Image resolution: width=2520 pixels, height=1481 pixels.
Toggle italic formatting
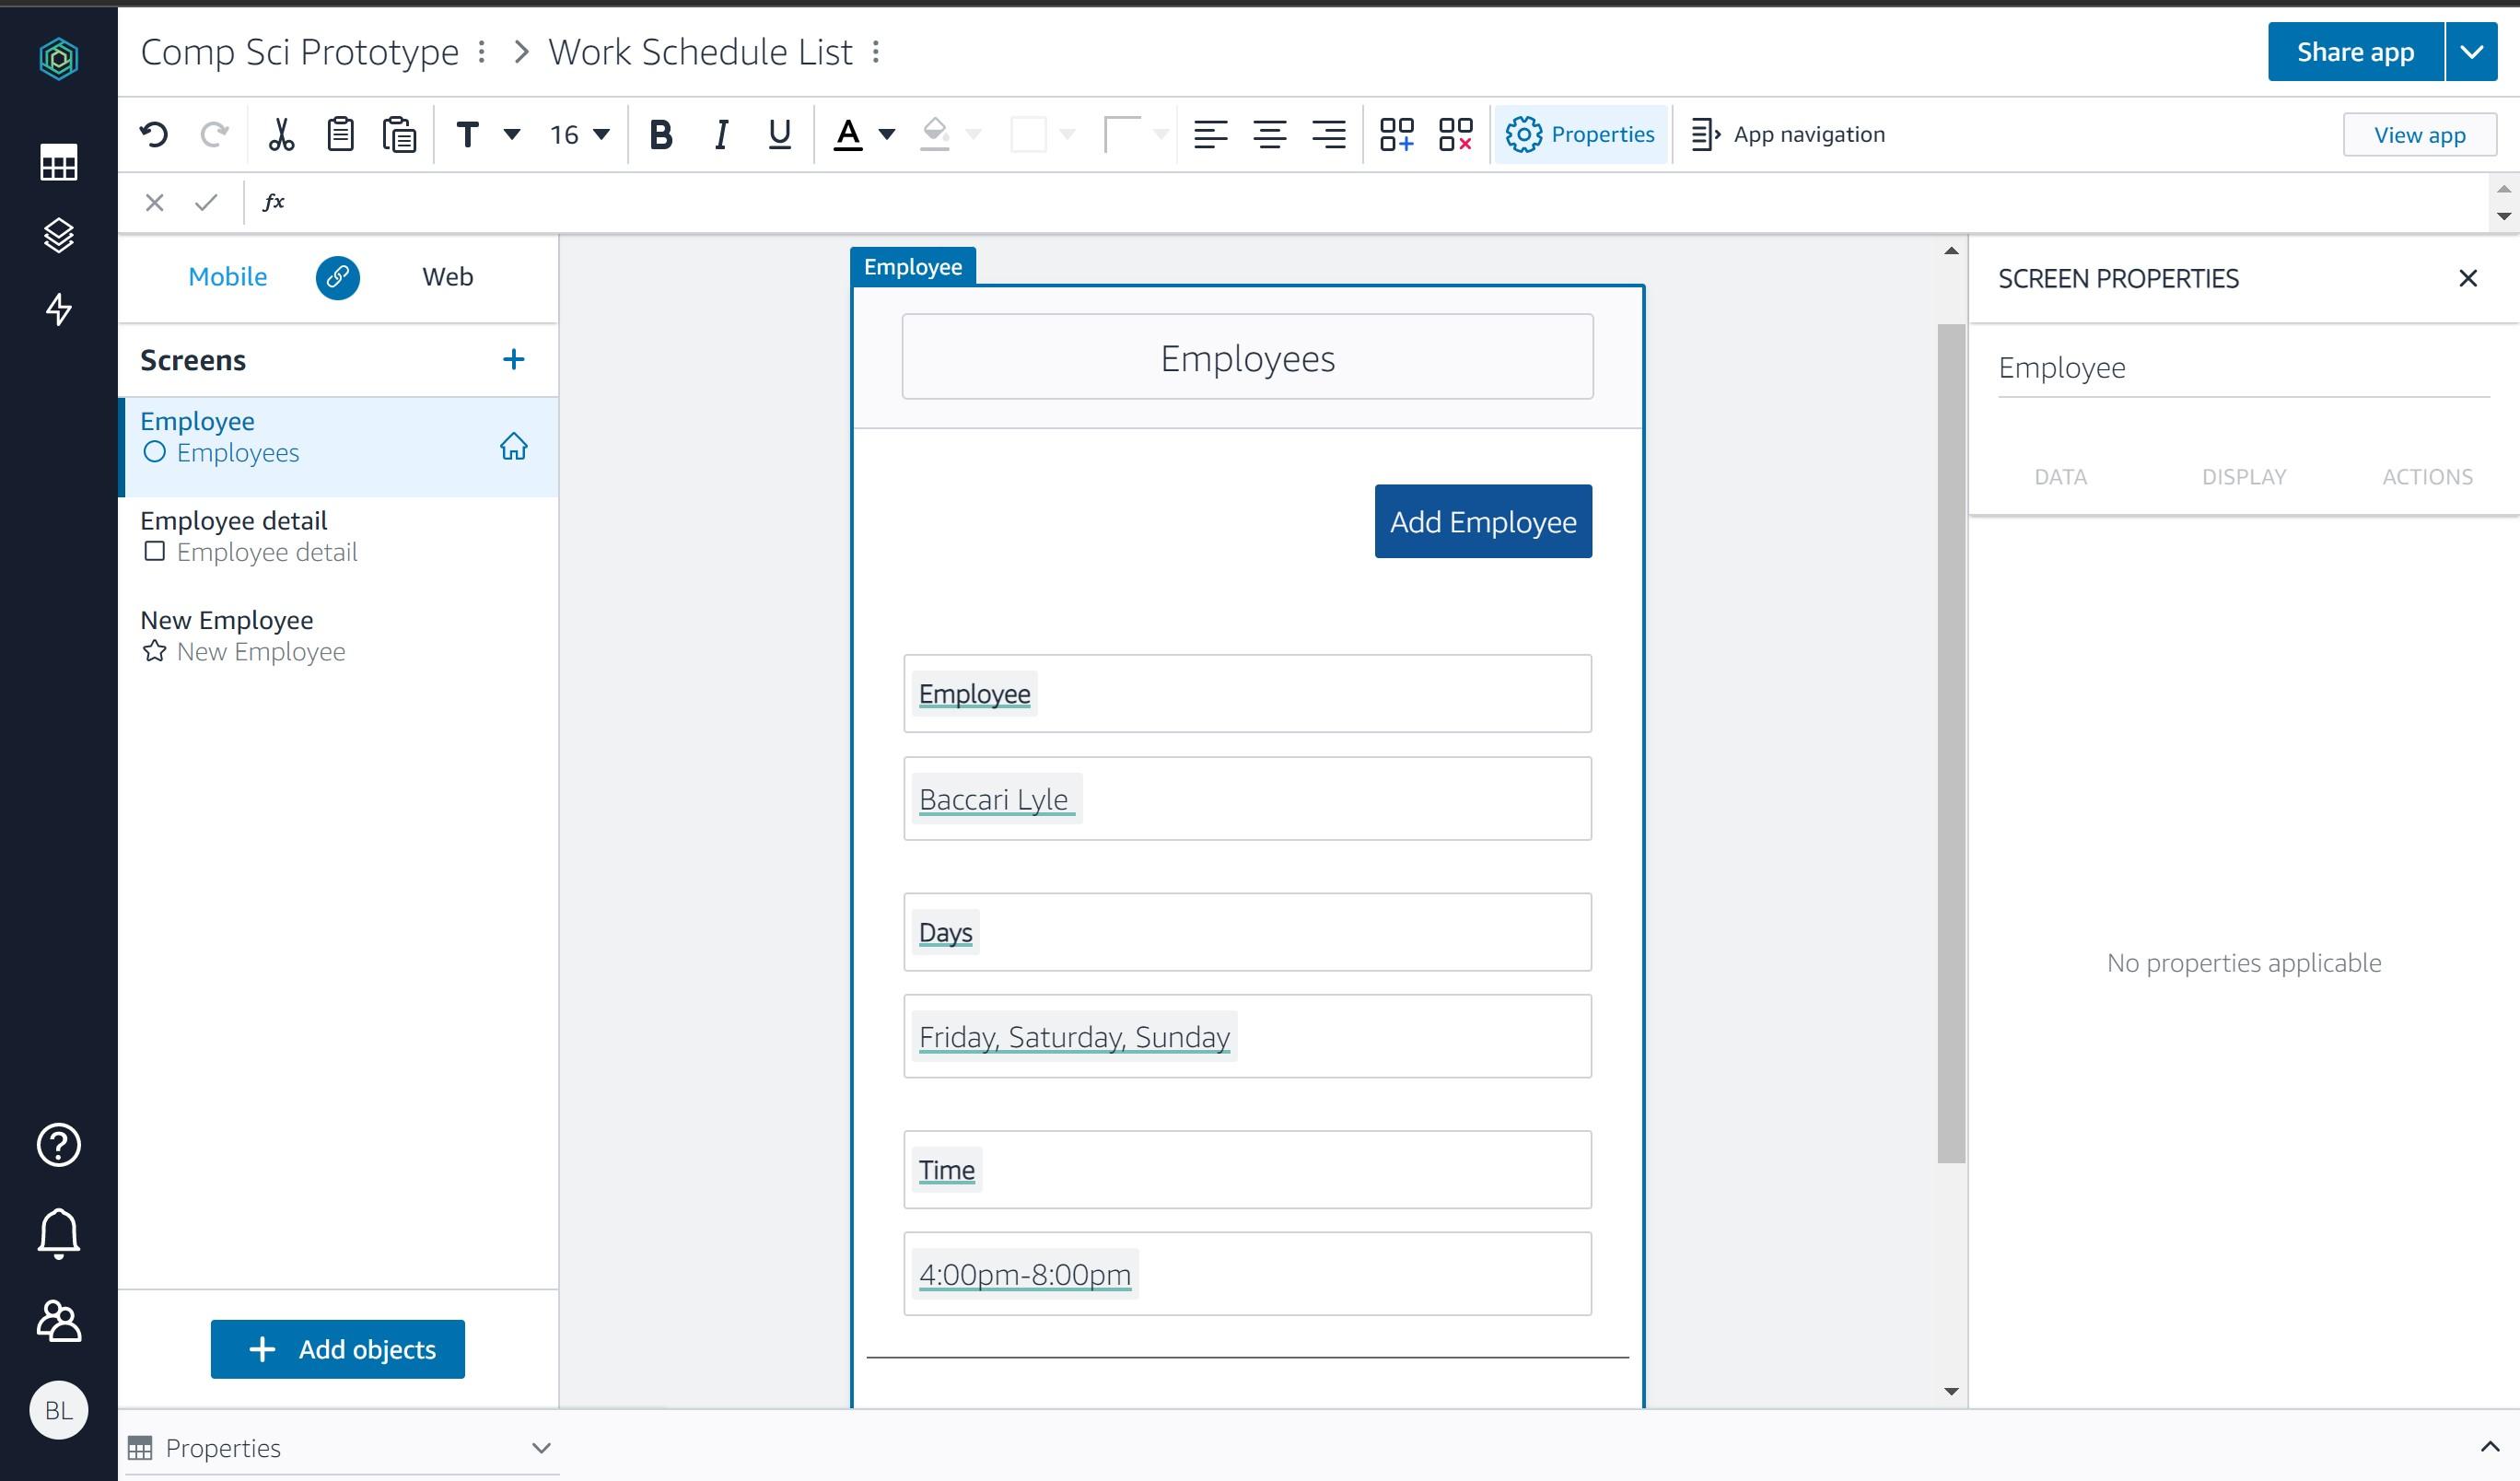pyautogui.click(x=720, y=134)
